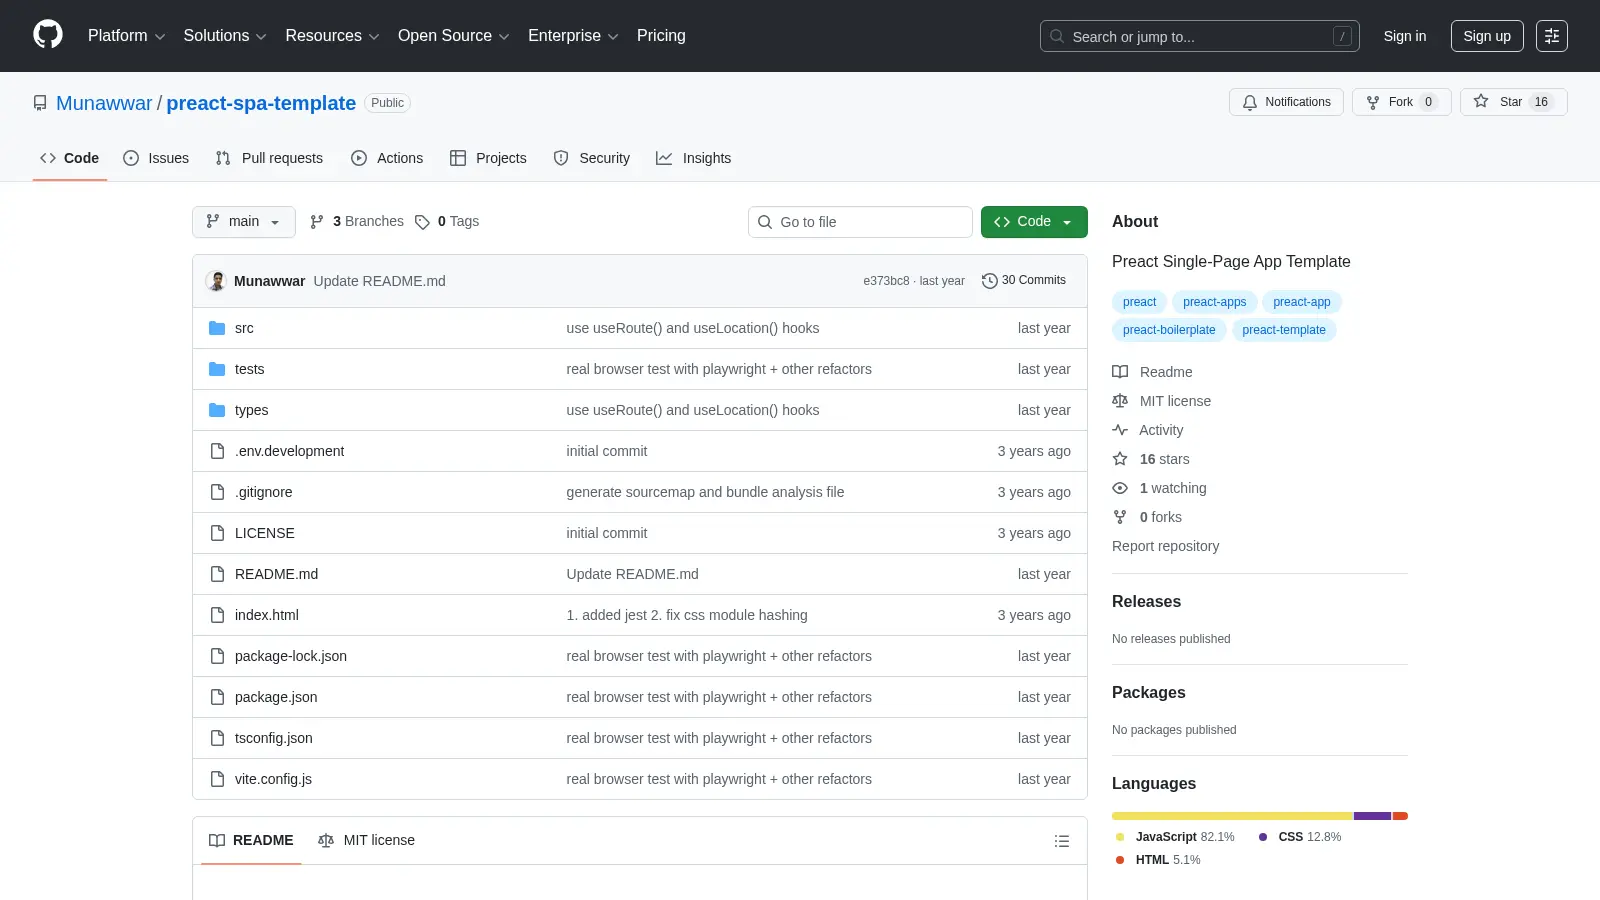The height and width of the screenshot is (900, 1600).
Task: Click the star icon next to 16 stars
Action: click(1120, 459)
